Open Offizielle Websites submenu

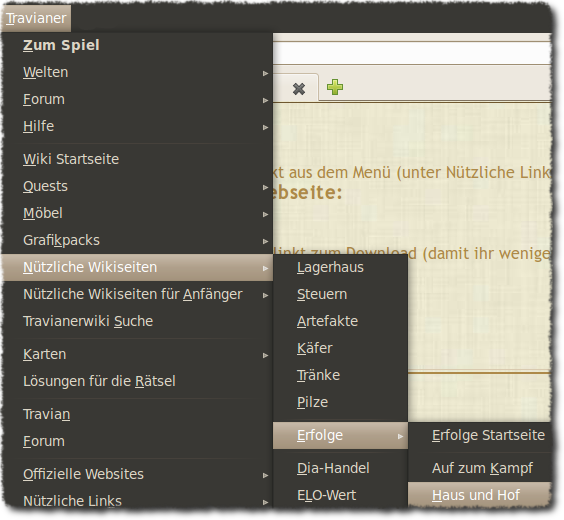click(137, 474)
